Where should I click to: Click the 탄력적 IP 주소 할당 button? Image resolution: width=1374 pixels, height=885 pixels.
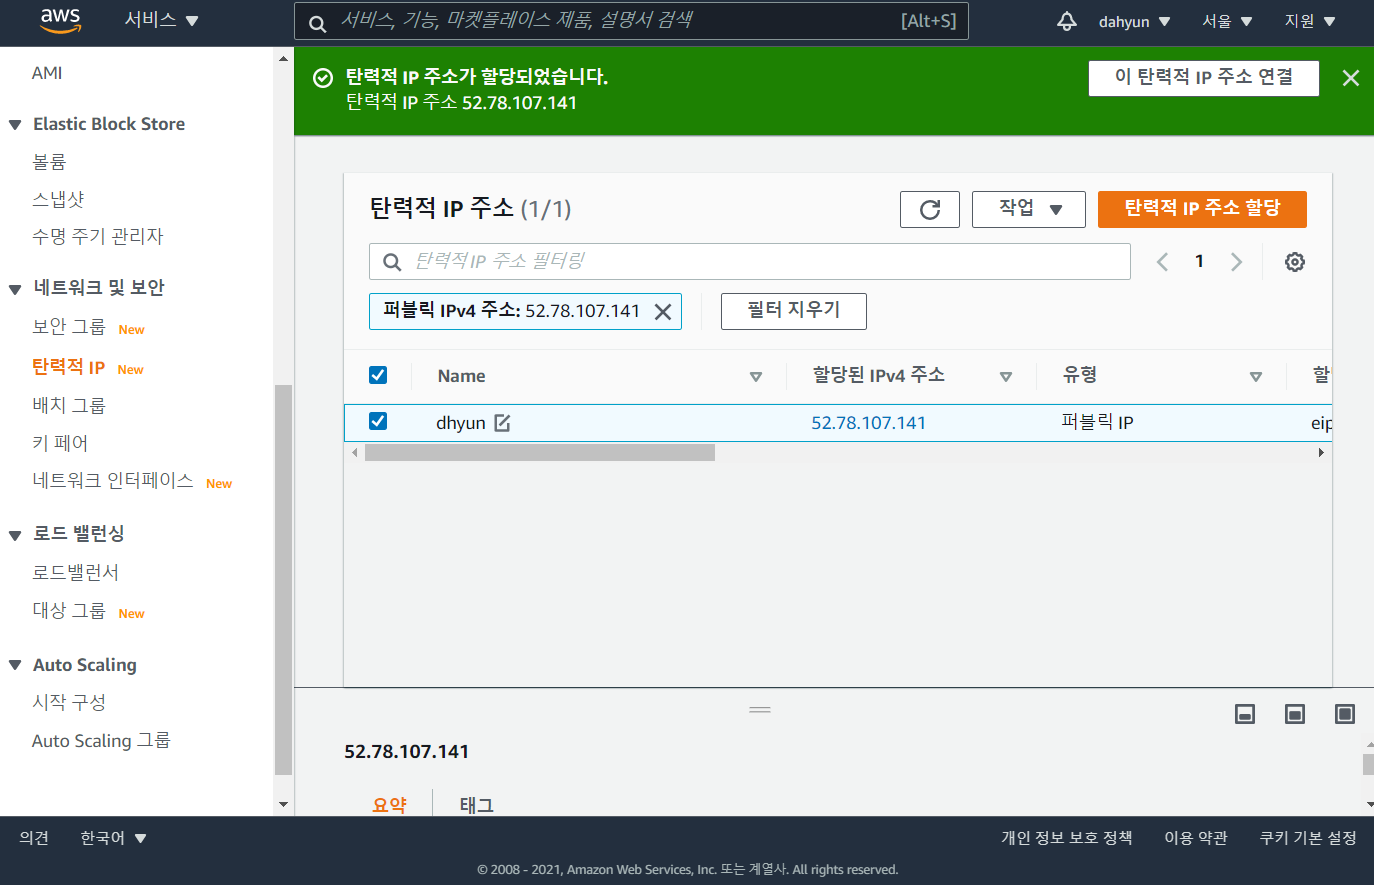pos(1202,209)
